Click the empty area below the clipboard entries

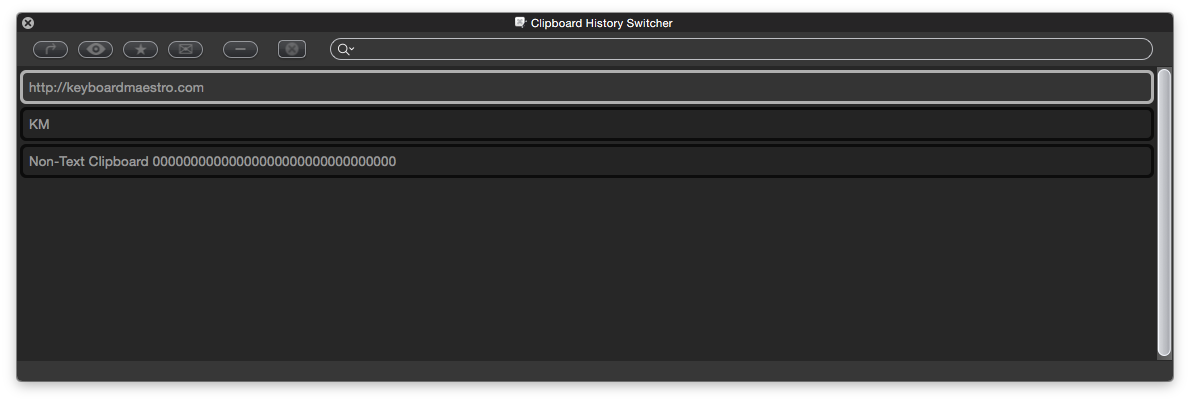pyautogui.click(x=587, y=269)
